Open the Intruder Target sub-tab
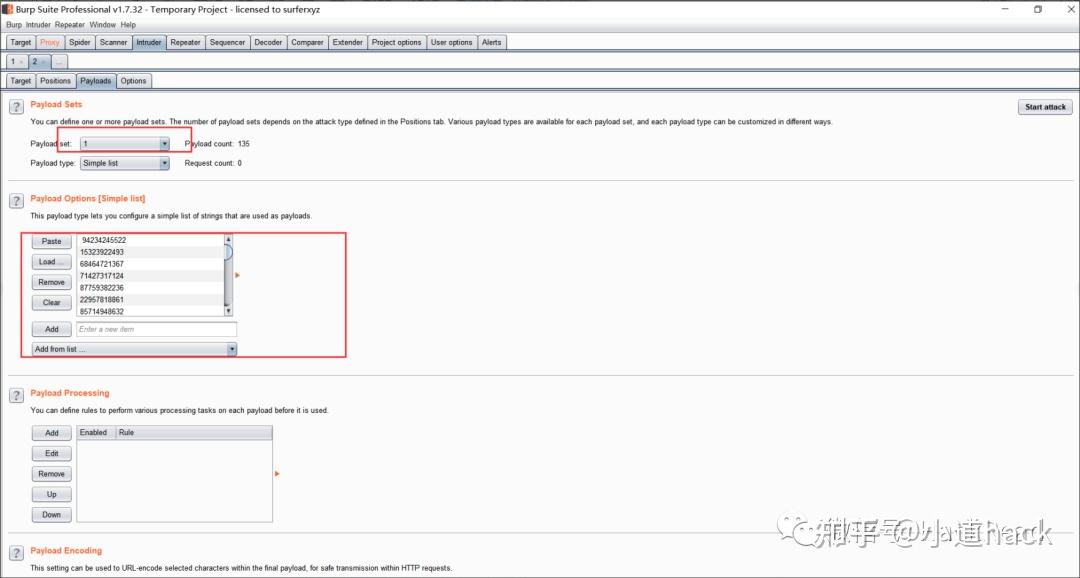The image size is (1080, 578). [21, 81]
